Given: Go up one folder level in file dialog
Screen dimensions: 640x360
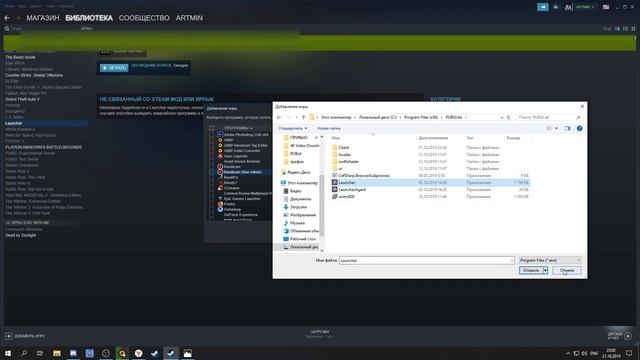Looking at the screenshot, I should (x=303, y=117).
